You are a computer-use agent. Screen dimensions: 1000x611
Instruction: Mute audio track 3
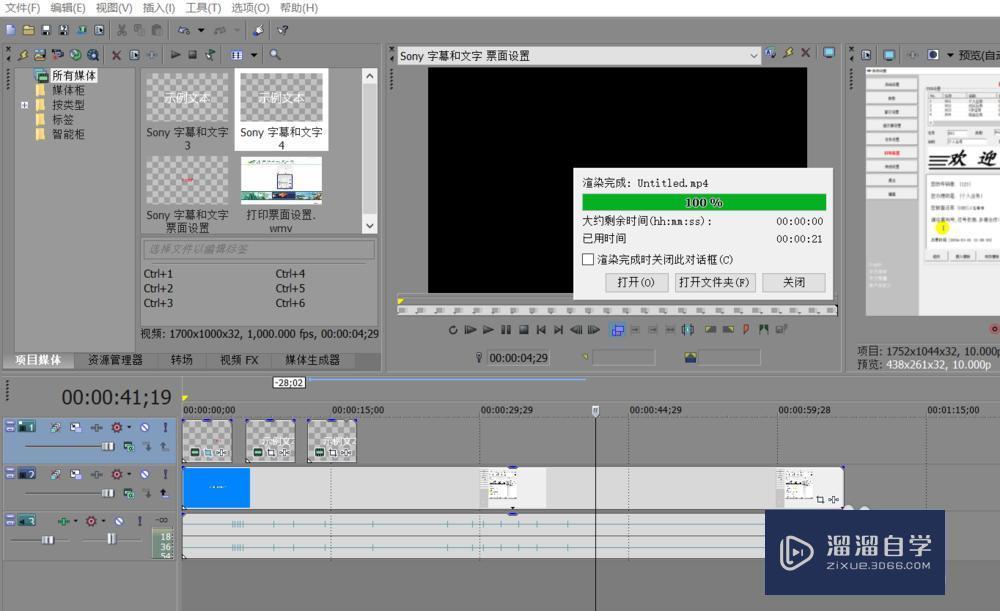tap(119, 521)
